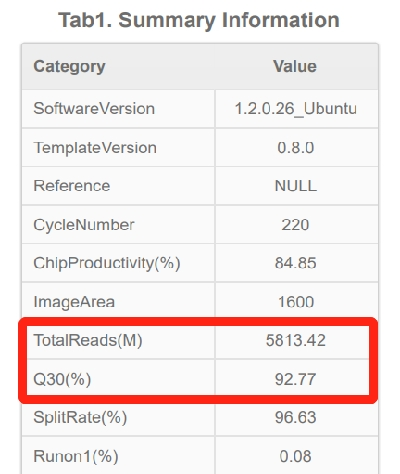
Task: Select the 96.63 SplitRate value
Action: point(296,417)
